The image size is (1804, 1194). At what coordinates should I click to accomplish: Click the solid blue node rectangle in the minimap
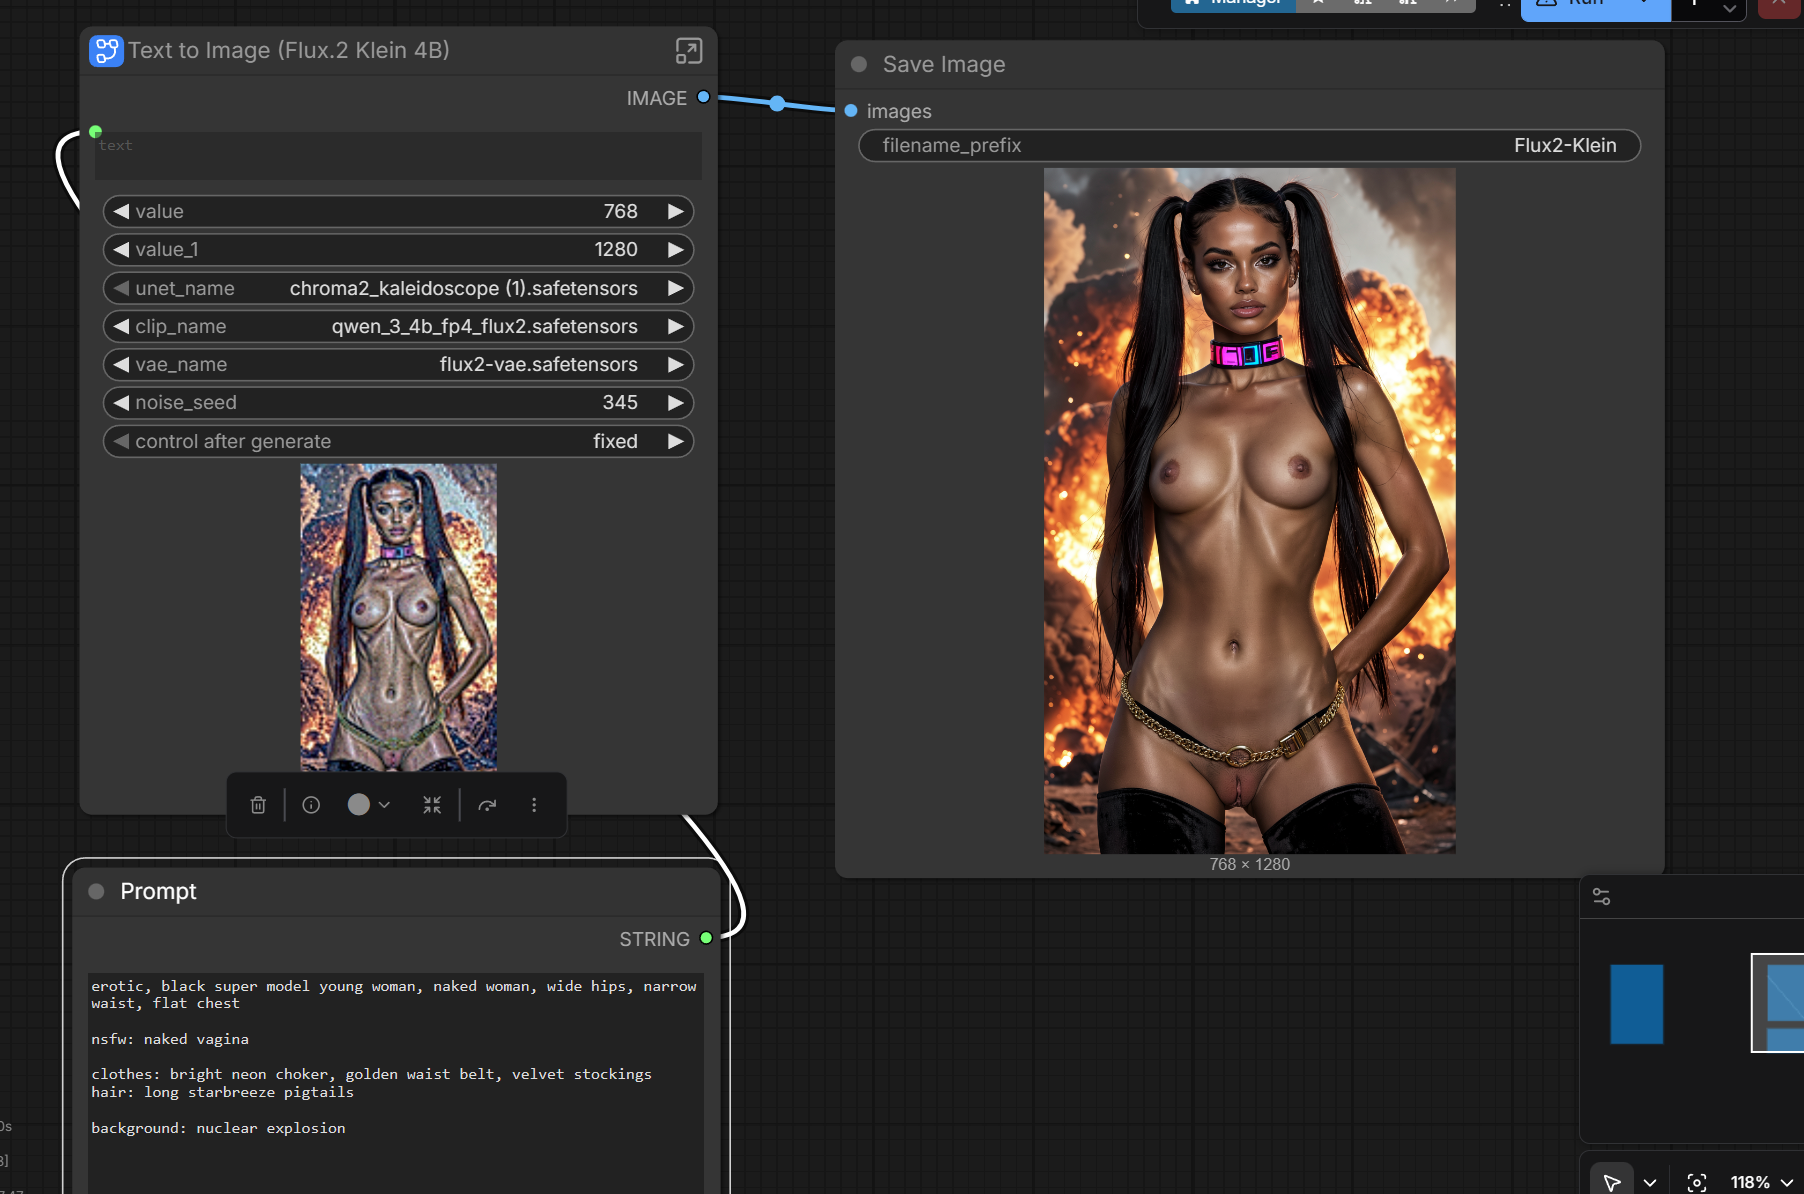(1637, 1004)
